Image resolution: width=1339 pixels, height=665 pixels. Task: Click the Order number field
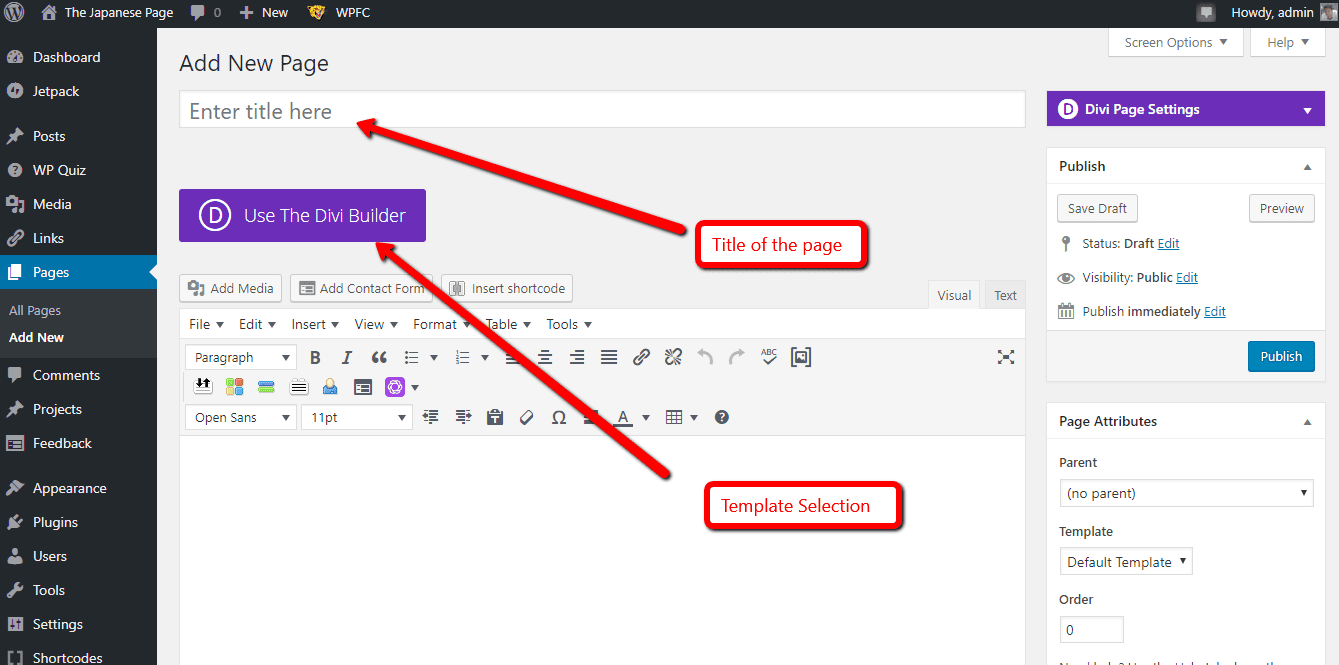click(x=1092, y=629)
